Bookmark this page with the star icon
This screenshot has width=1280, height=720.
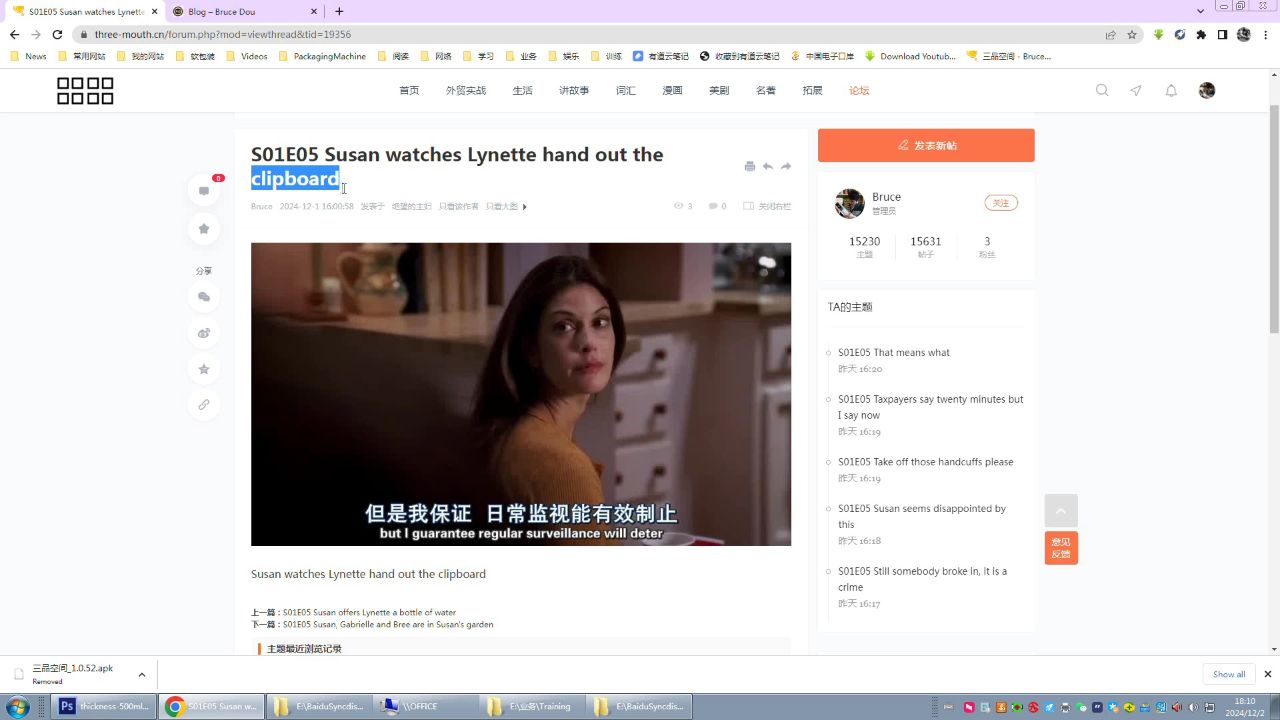coord(1132,34)
